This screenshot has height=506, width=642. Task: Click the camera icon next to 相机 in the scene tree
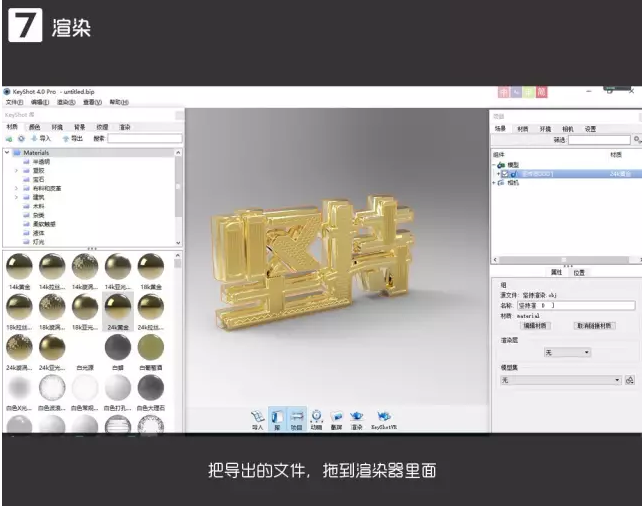pos(501,183)
